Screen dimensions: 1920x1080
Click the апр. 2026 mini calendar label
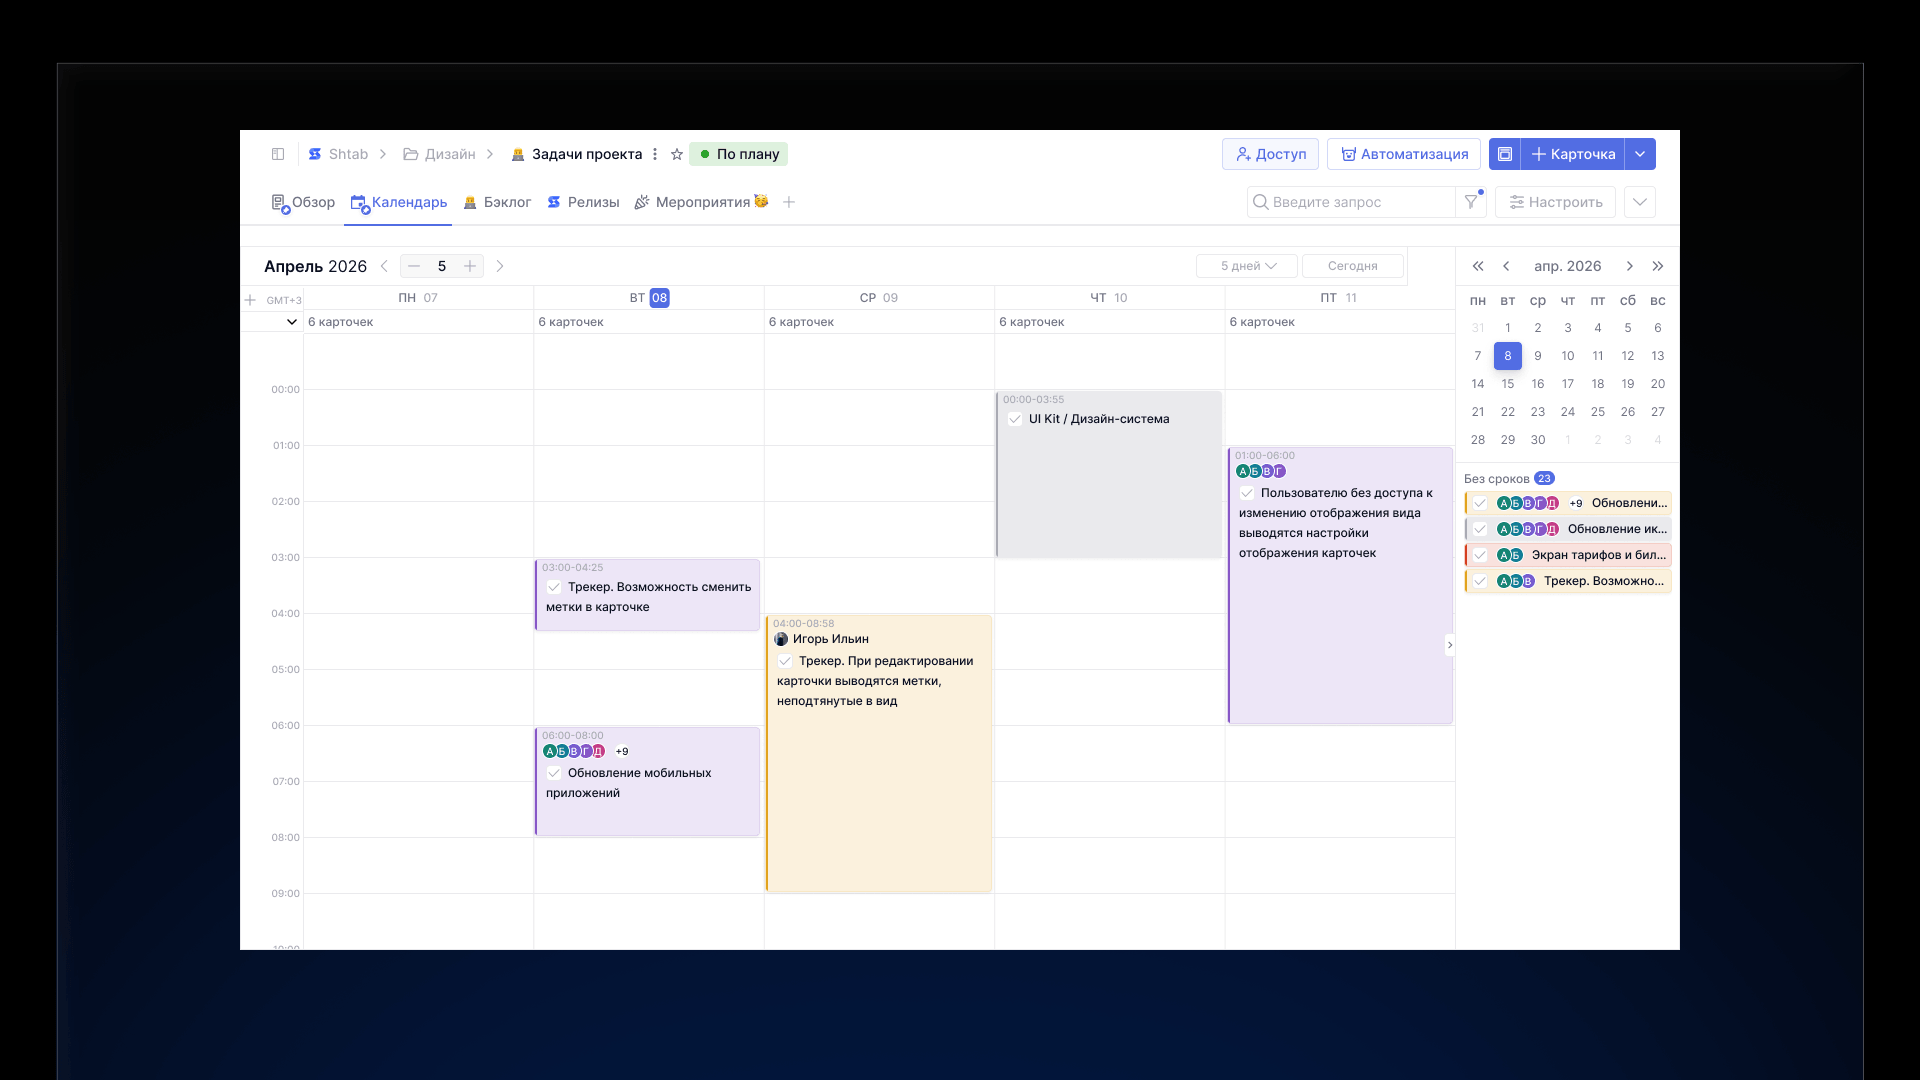click(x=1568, y=266)
